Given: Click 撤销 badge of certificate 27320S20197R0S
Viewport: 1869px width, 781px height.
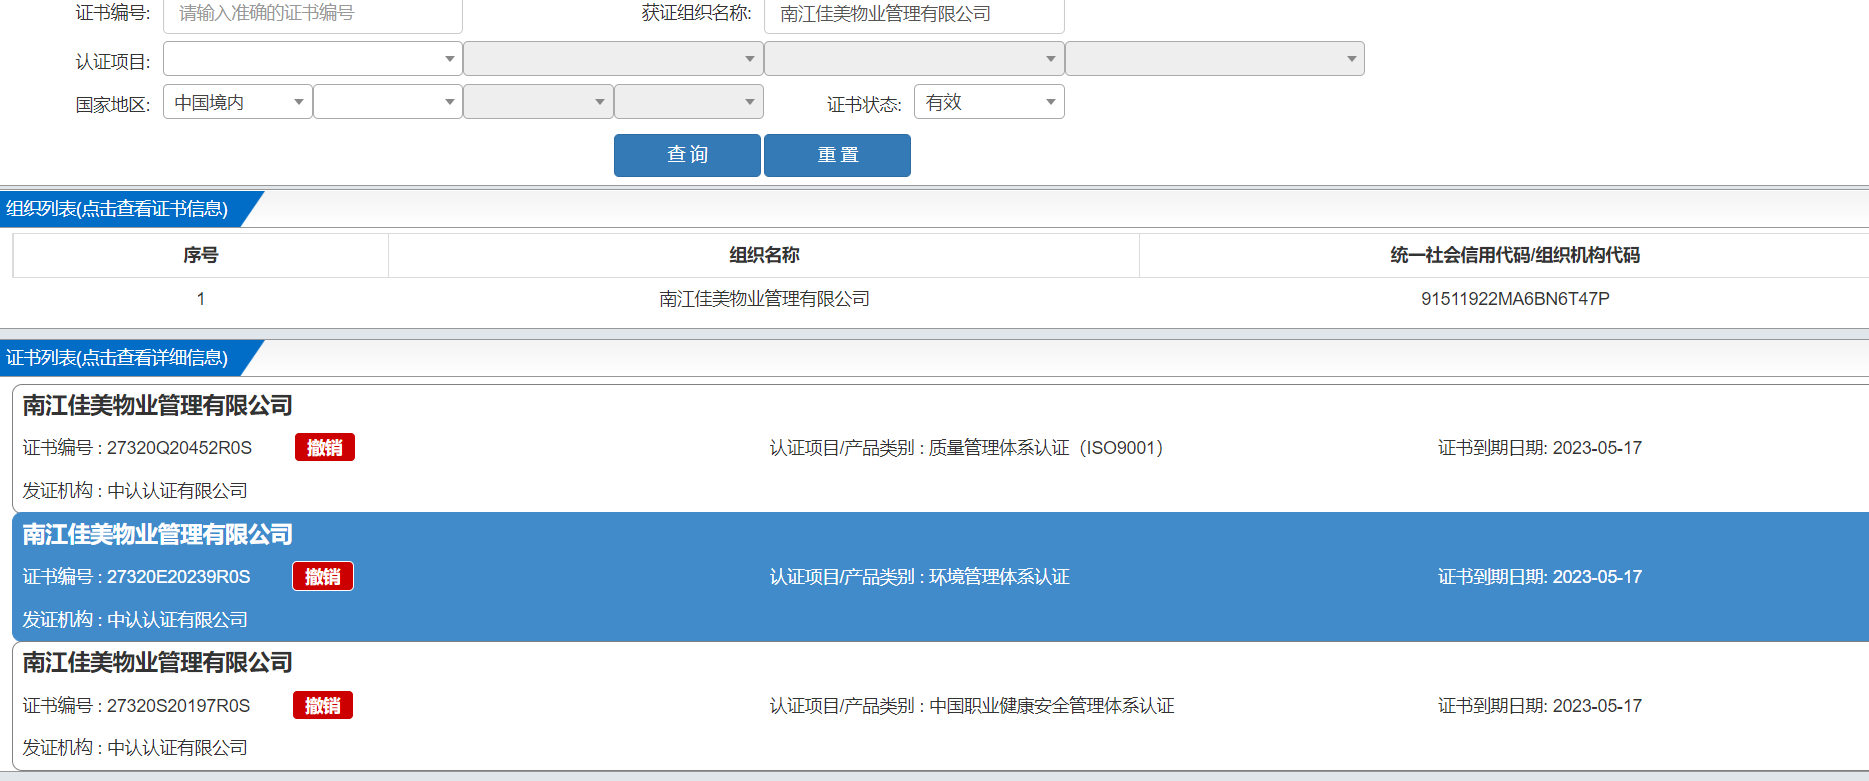Looking at the screenshot, I should (323, 706).
